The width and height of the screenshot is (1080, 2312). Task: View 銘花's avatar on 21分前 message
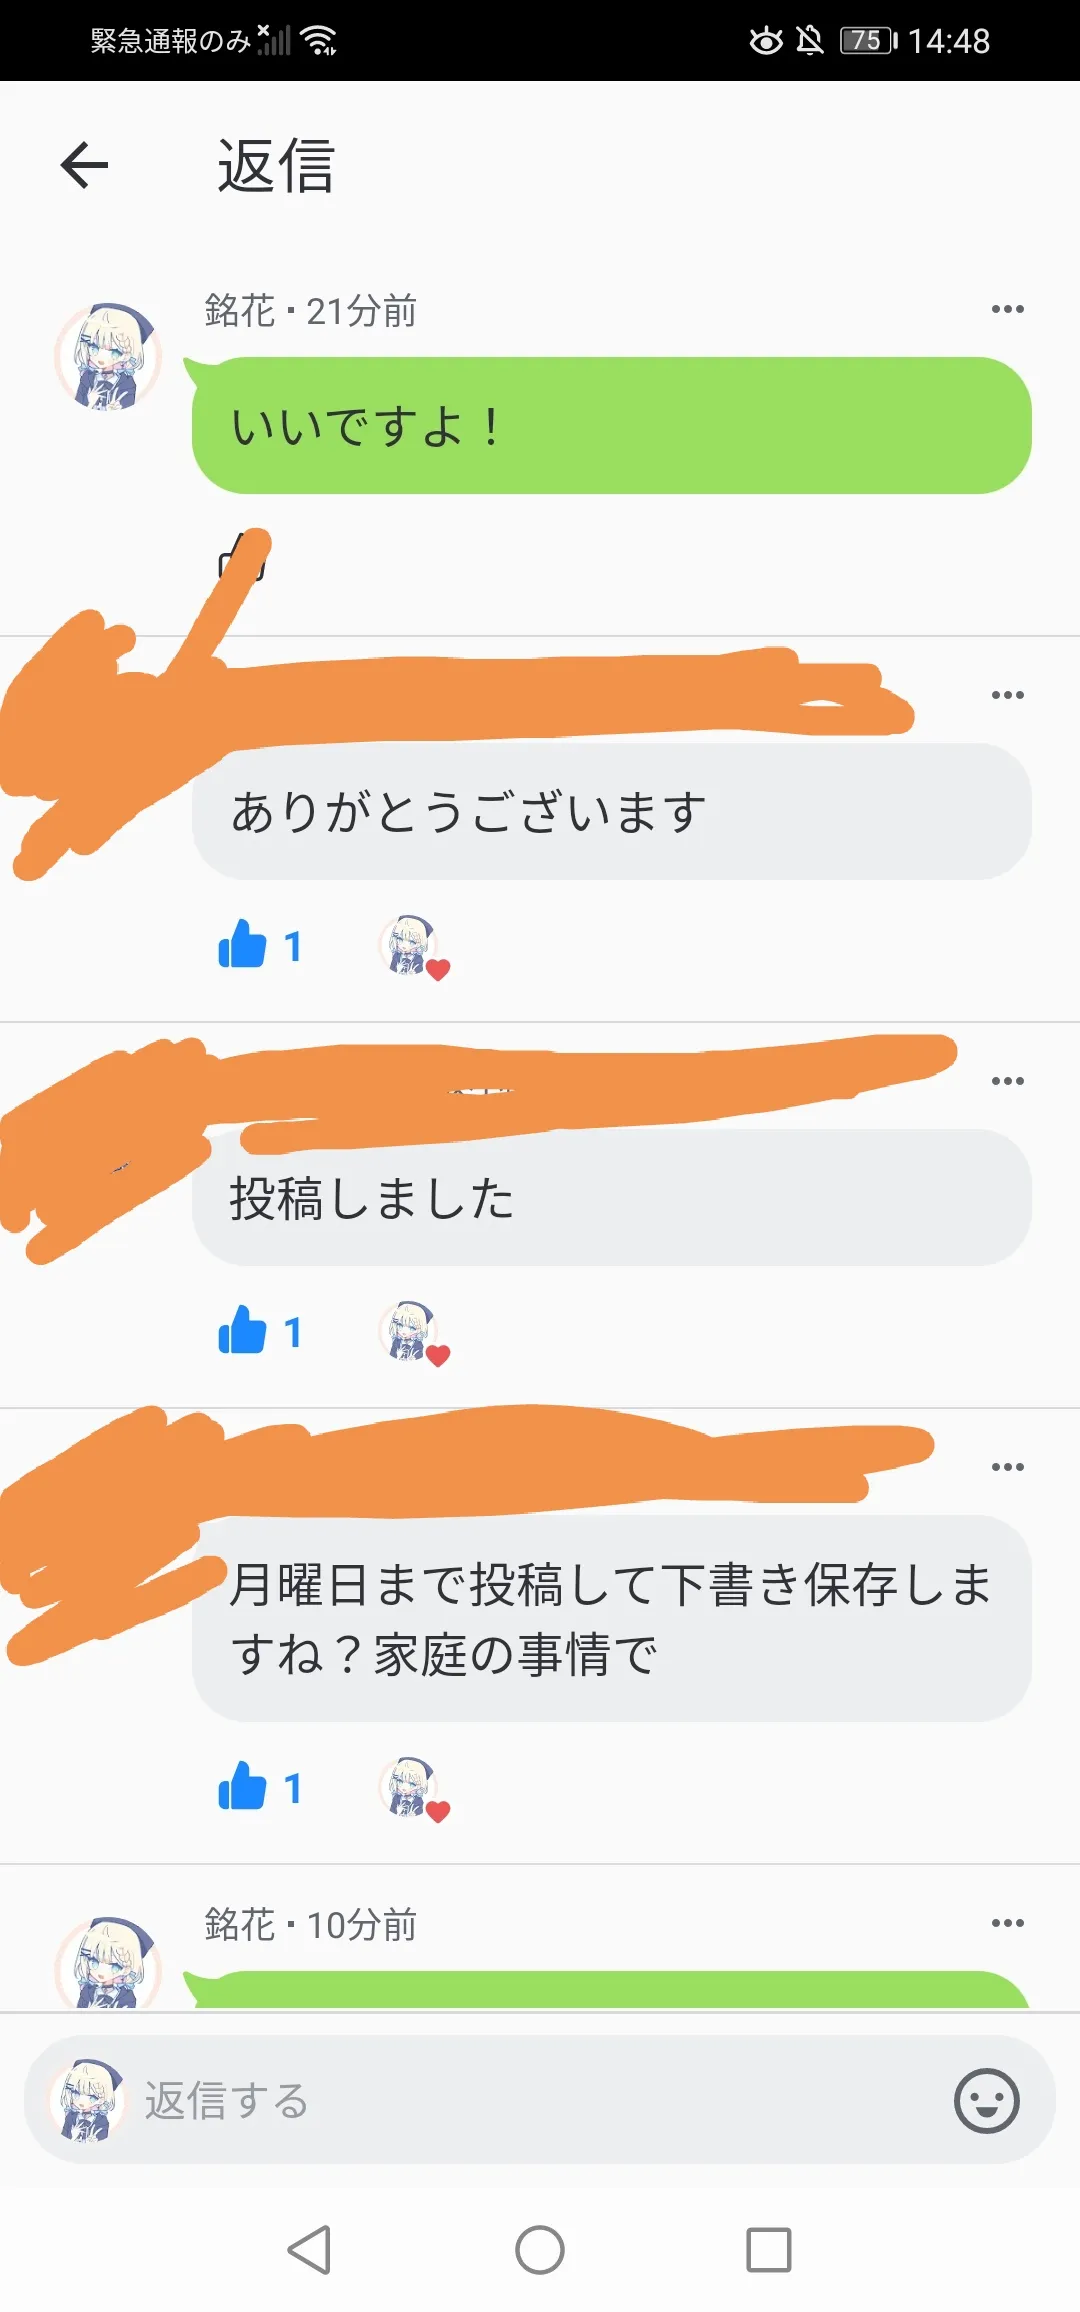click(107, 357)
